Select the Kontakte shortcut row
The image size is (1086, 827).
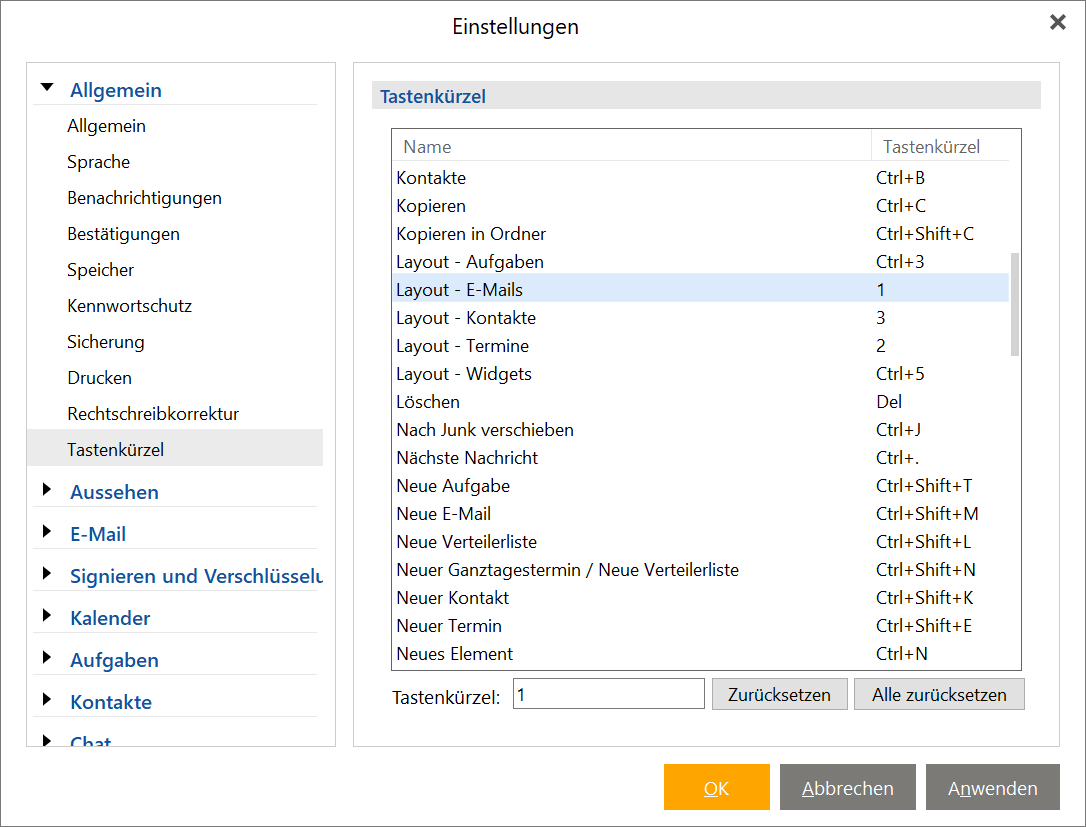click(x=701, y=178)
